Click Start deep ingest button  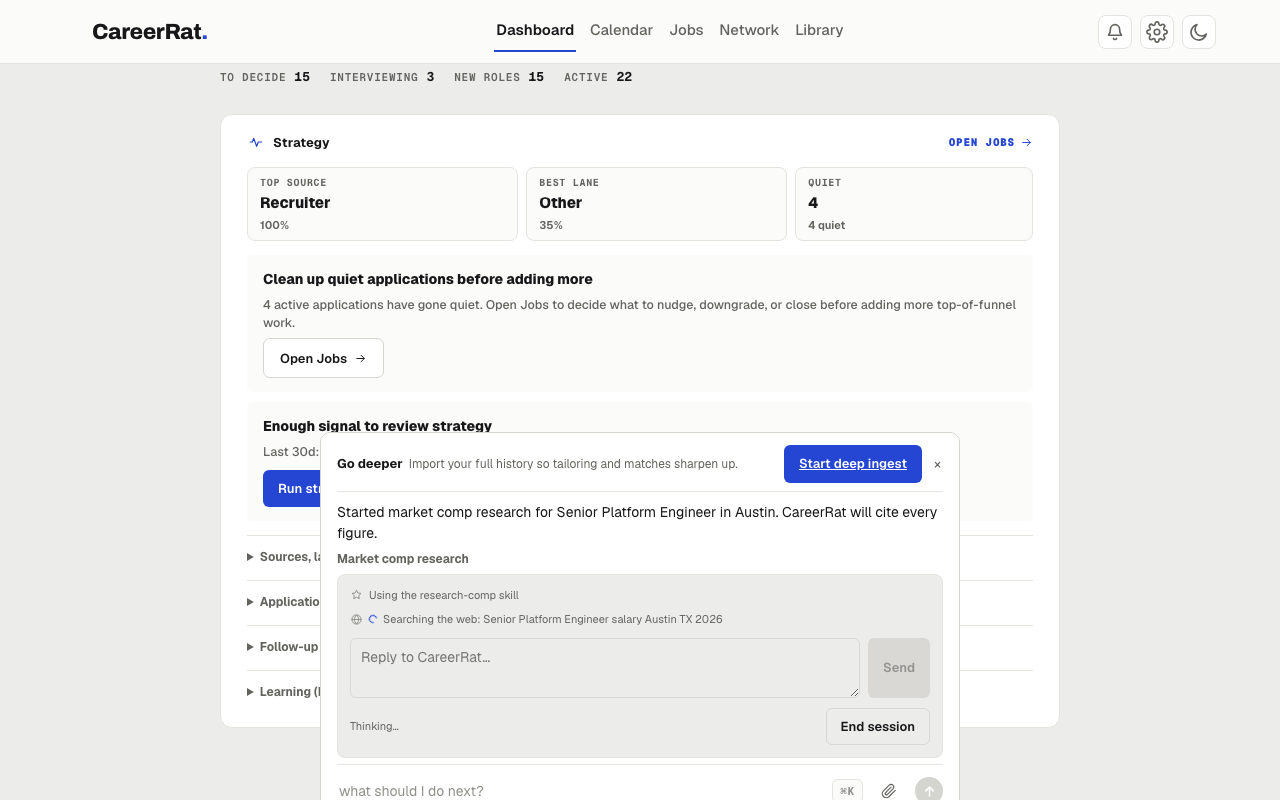coord(853,464)
